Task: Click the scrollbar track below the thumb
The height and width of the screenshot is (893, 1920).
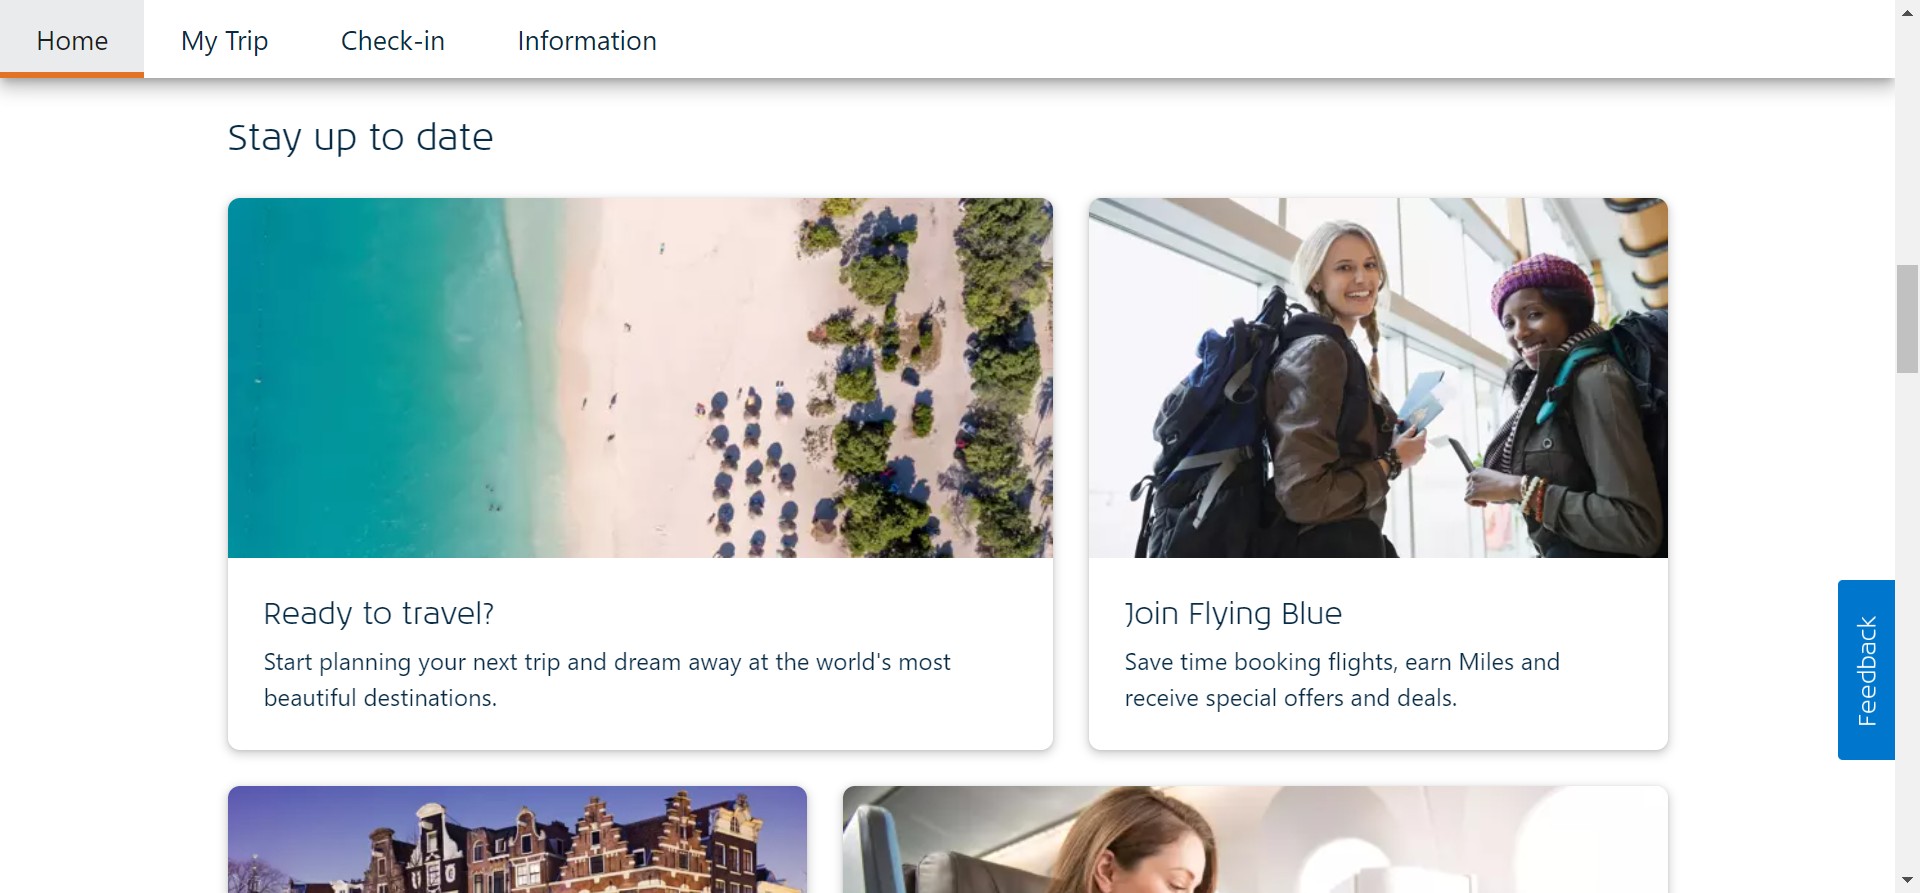Action: [1907, 620]
